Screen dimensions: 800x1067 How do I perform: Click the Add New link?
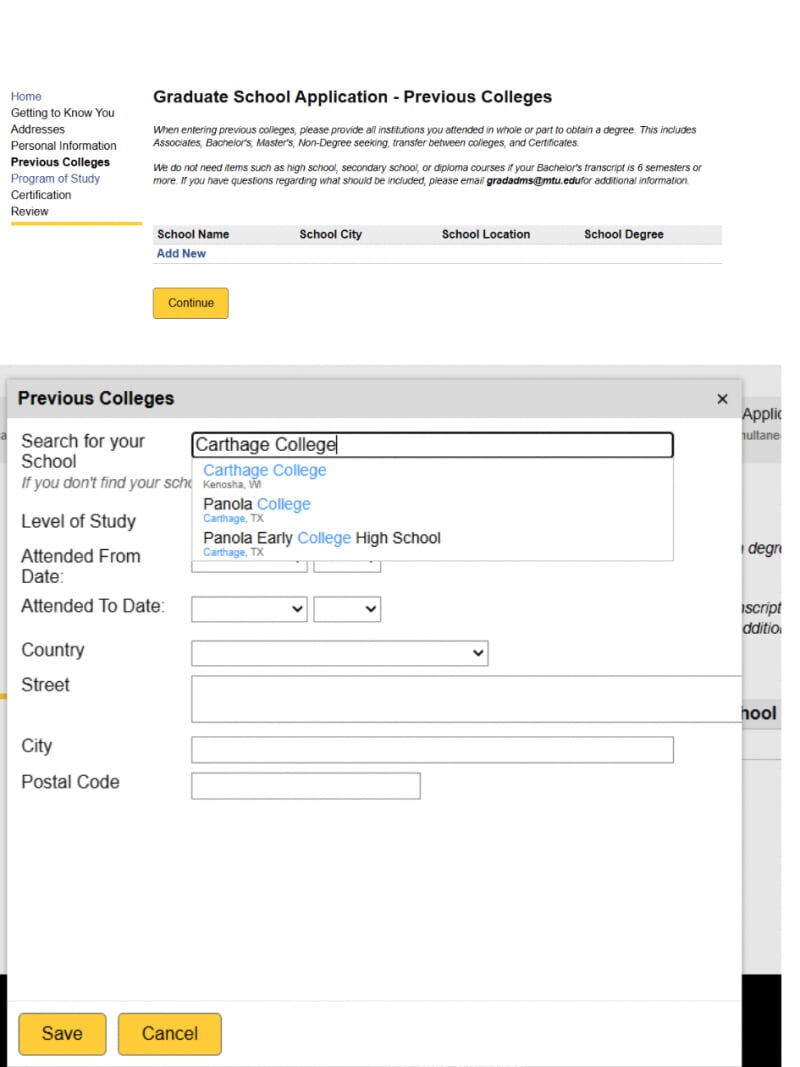tap(181, 253)
